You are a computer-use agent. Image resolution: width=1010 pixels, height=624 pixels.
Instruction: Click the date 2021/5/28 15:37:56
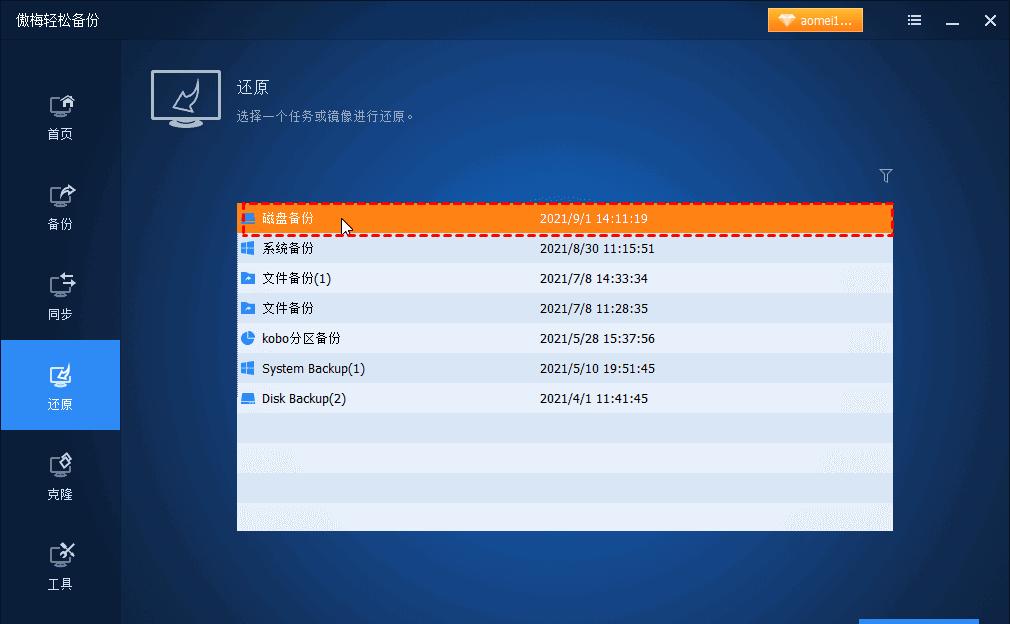[596, 339]
